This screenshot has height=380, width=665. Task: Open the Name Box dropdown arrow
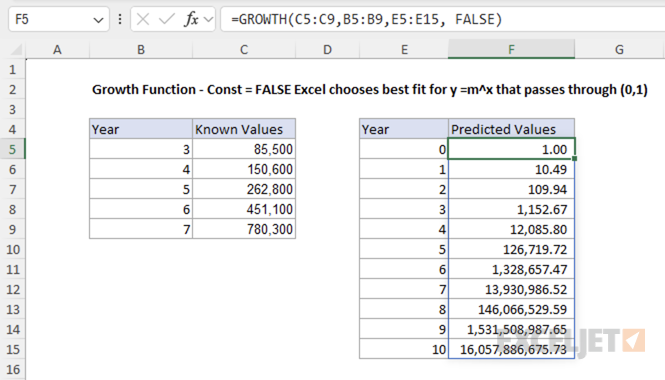click(x=98, y=20)
